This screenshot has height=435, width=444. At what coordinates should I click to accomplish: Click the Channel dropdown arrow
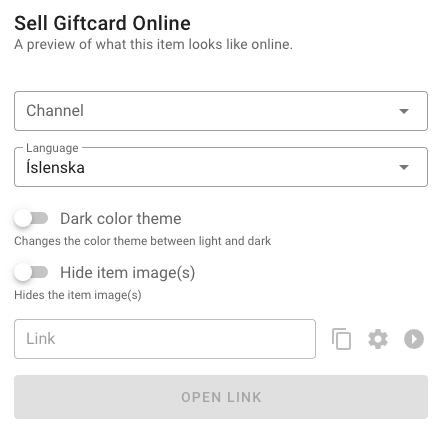pos(404,111)
